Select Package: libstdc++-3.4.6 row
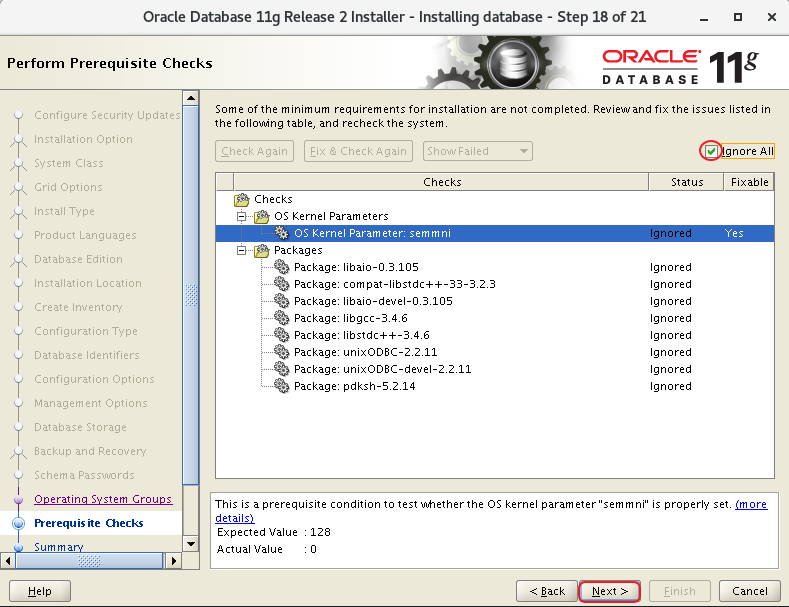789x607 pixels. [495, 335]
